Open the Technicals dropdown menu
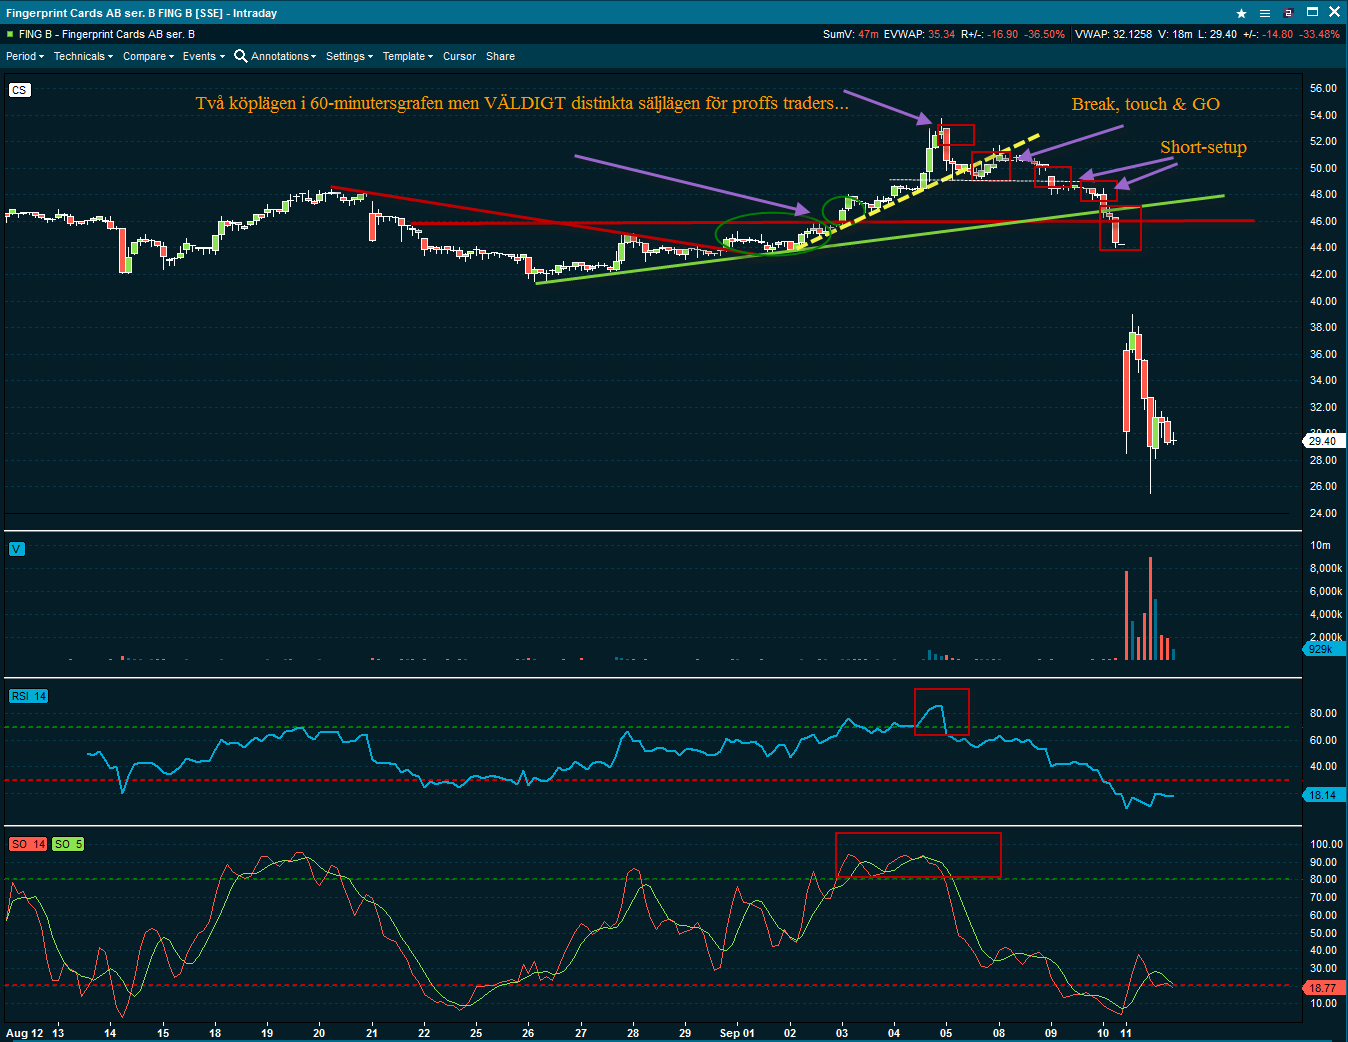 [83, 56]
